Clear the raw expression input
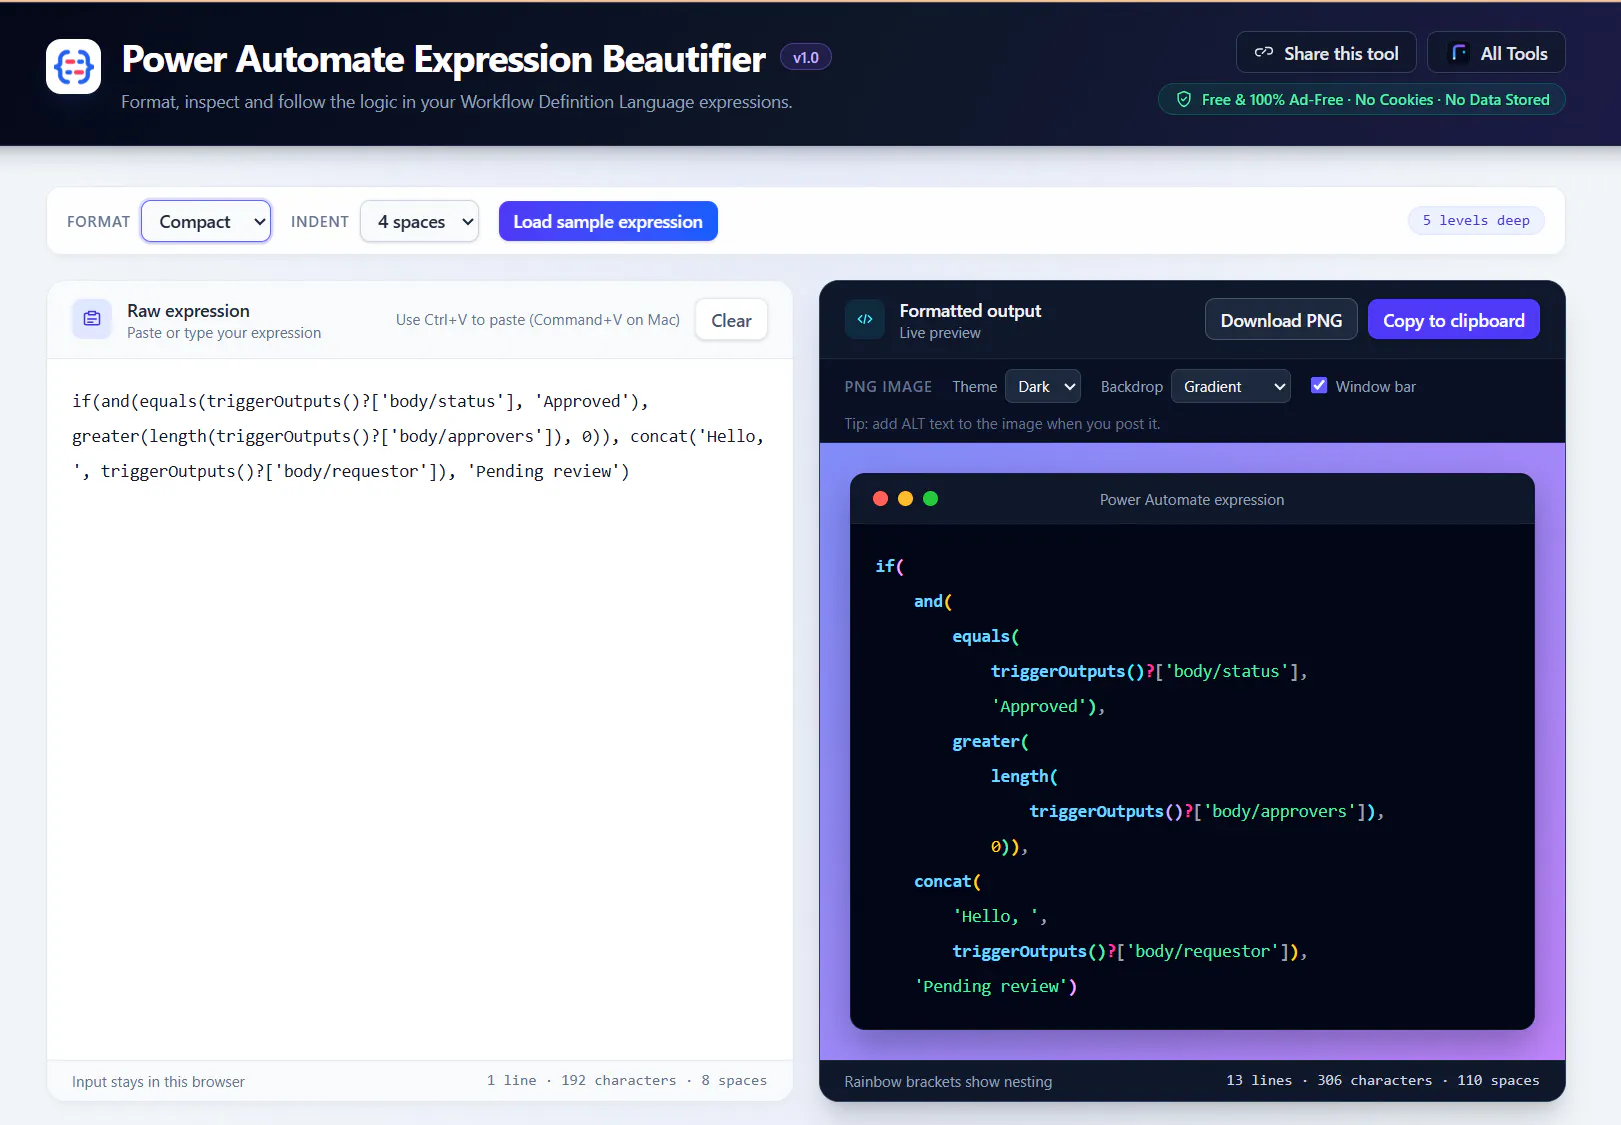 pos(731,320)
